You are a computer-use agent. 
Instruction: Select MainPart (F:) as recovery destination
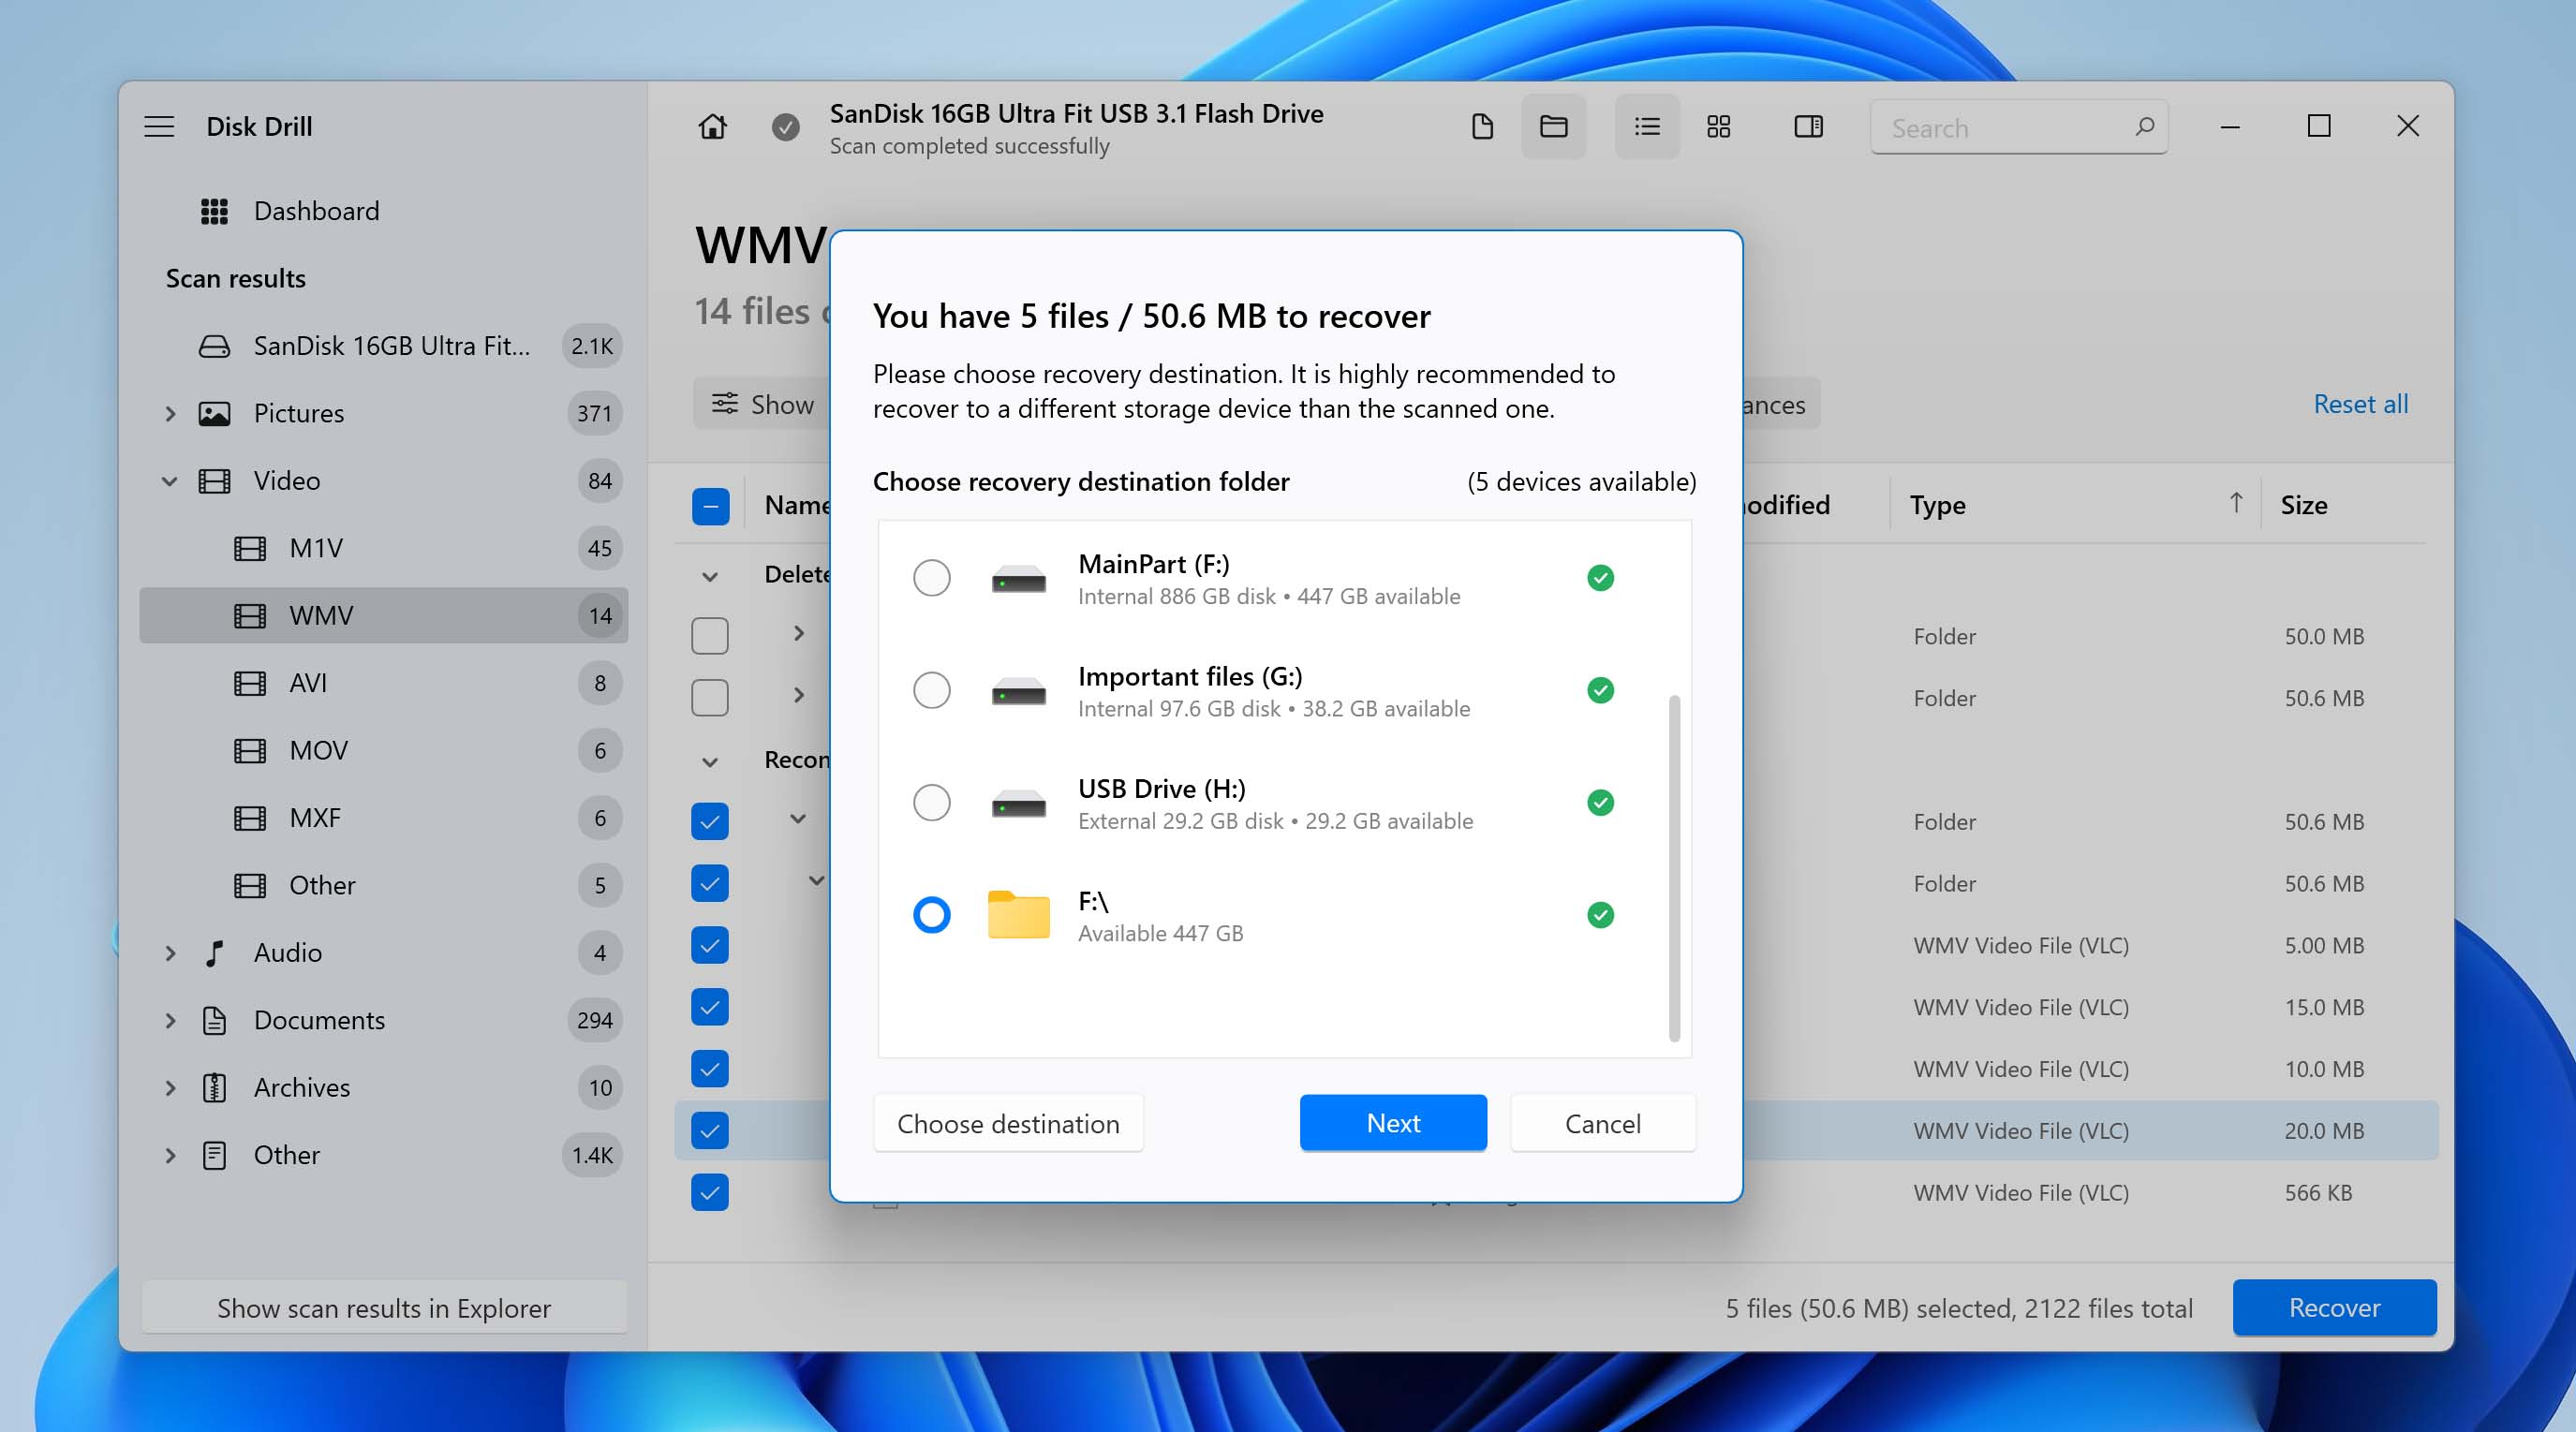931,577
